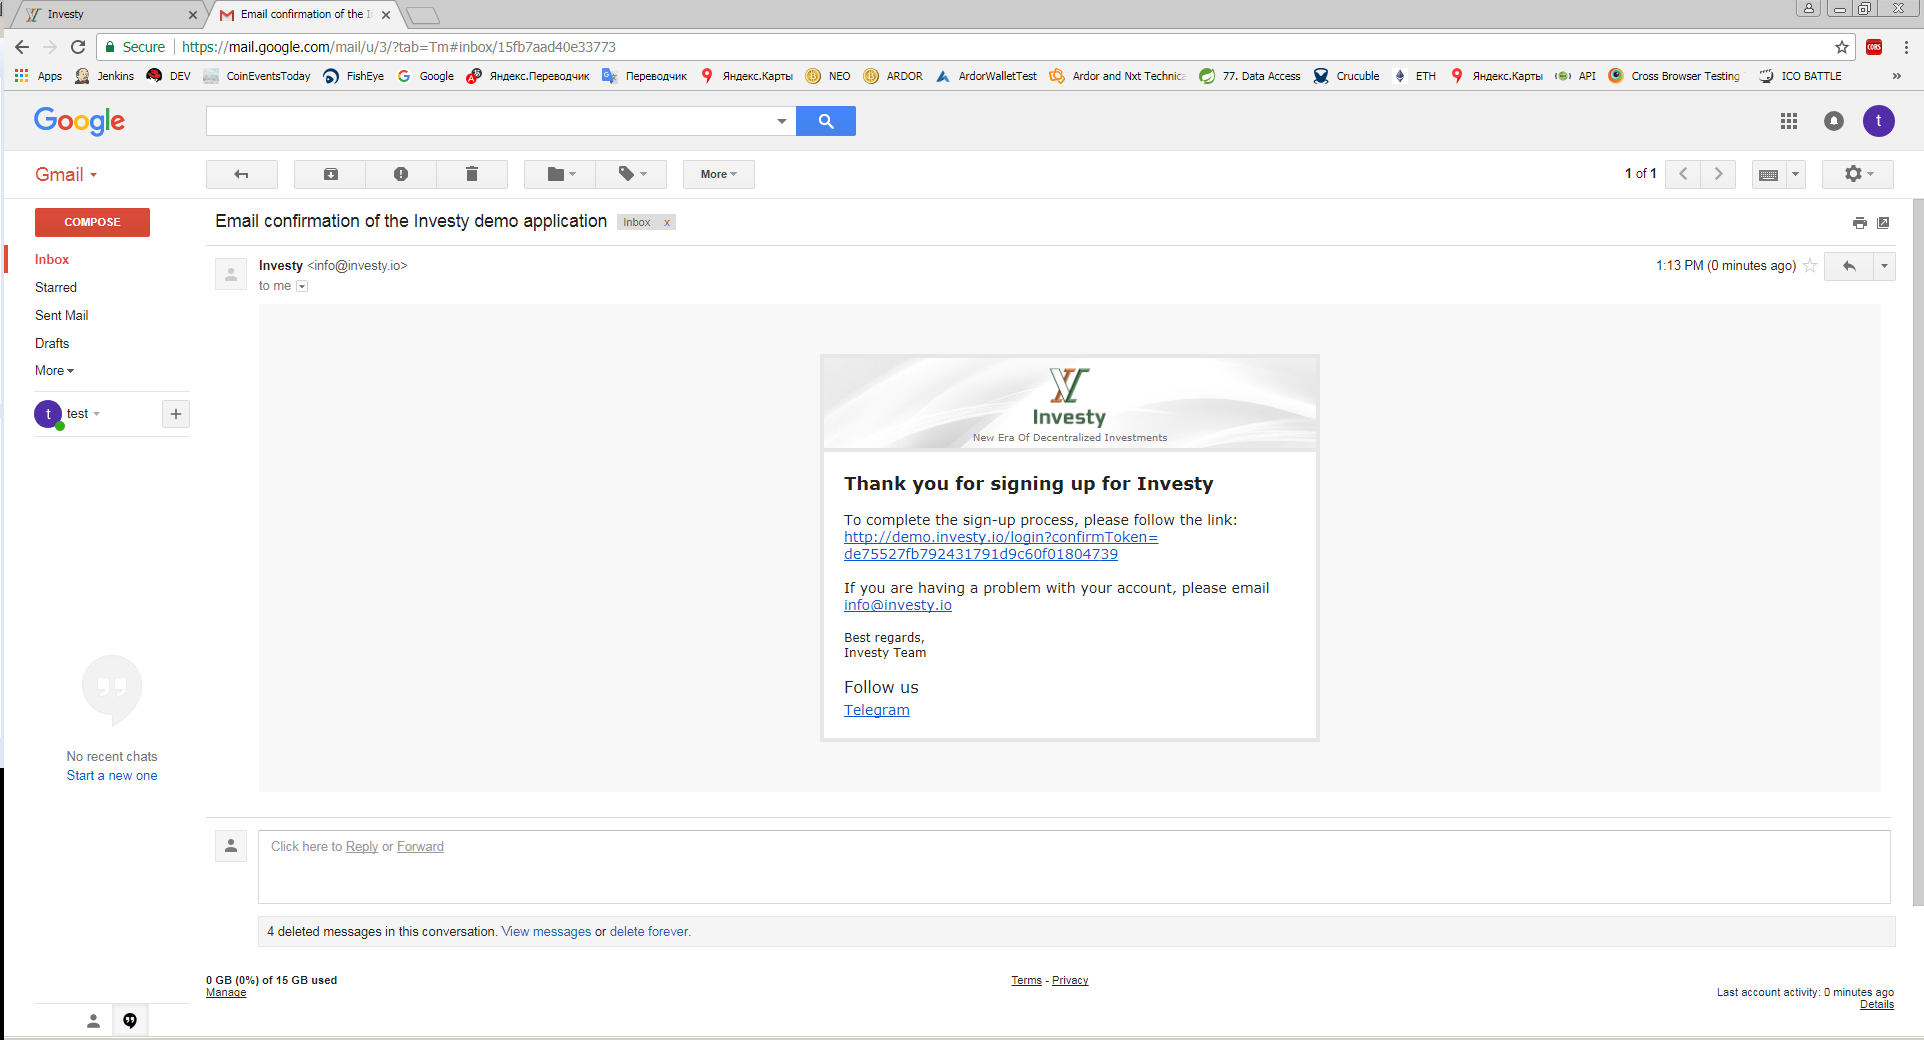Open the ETH bookmark
Image resolution: width=1924 pixels, height=1040 pixels.
click(1415, 76)
